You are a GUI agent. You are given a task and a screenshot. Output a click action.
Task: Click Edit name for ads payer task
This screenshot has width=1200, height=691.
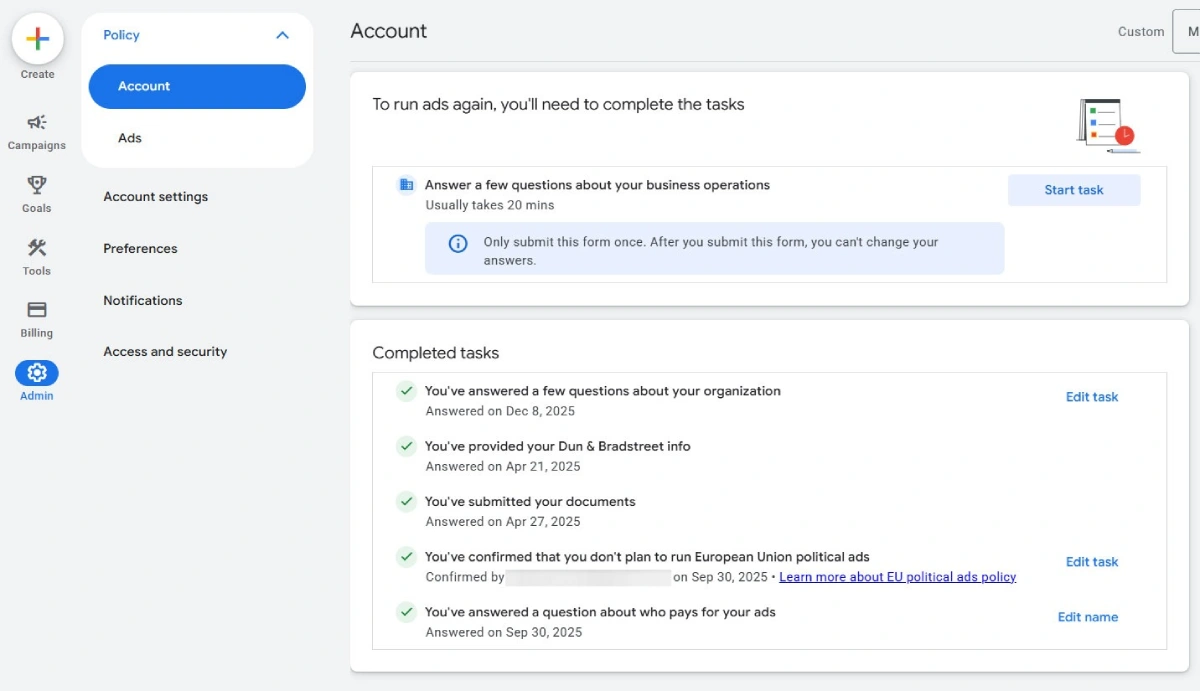[1088, 617]
